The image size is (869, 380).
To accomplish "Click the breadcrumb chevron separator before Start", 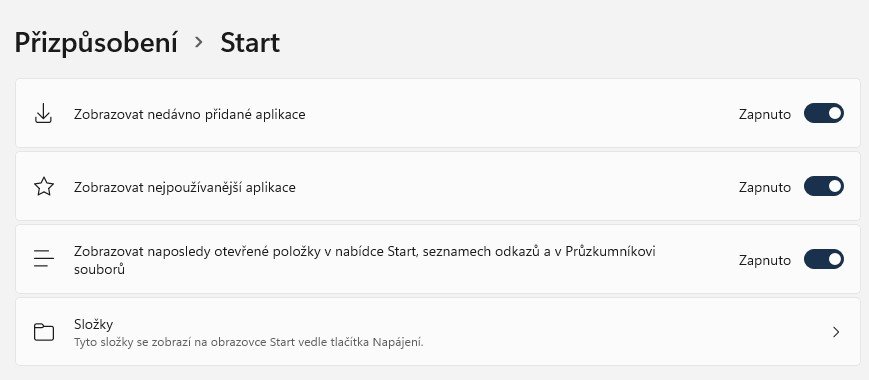I will coord(199,43).
